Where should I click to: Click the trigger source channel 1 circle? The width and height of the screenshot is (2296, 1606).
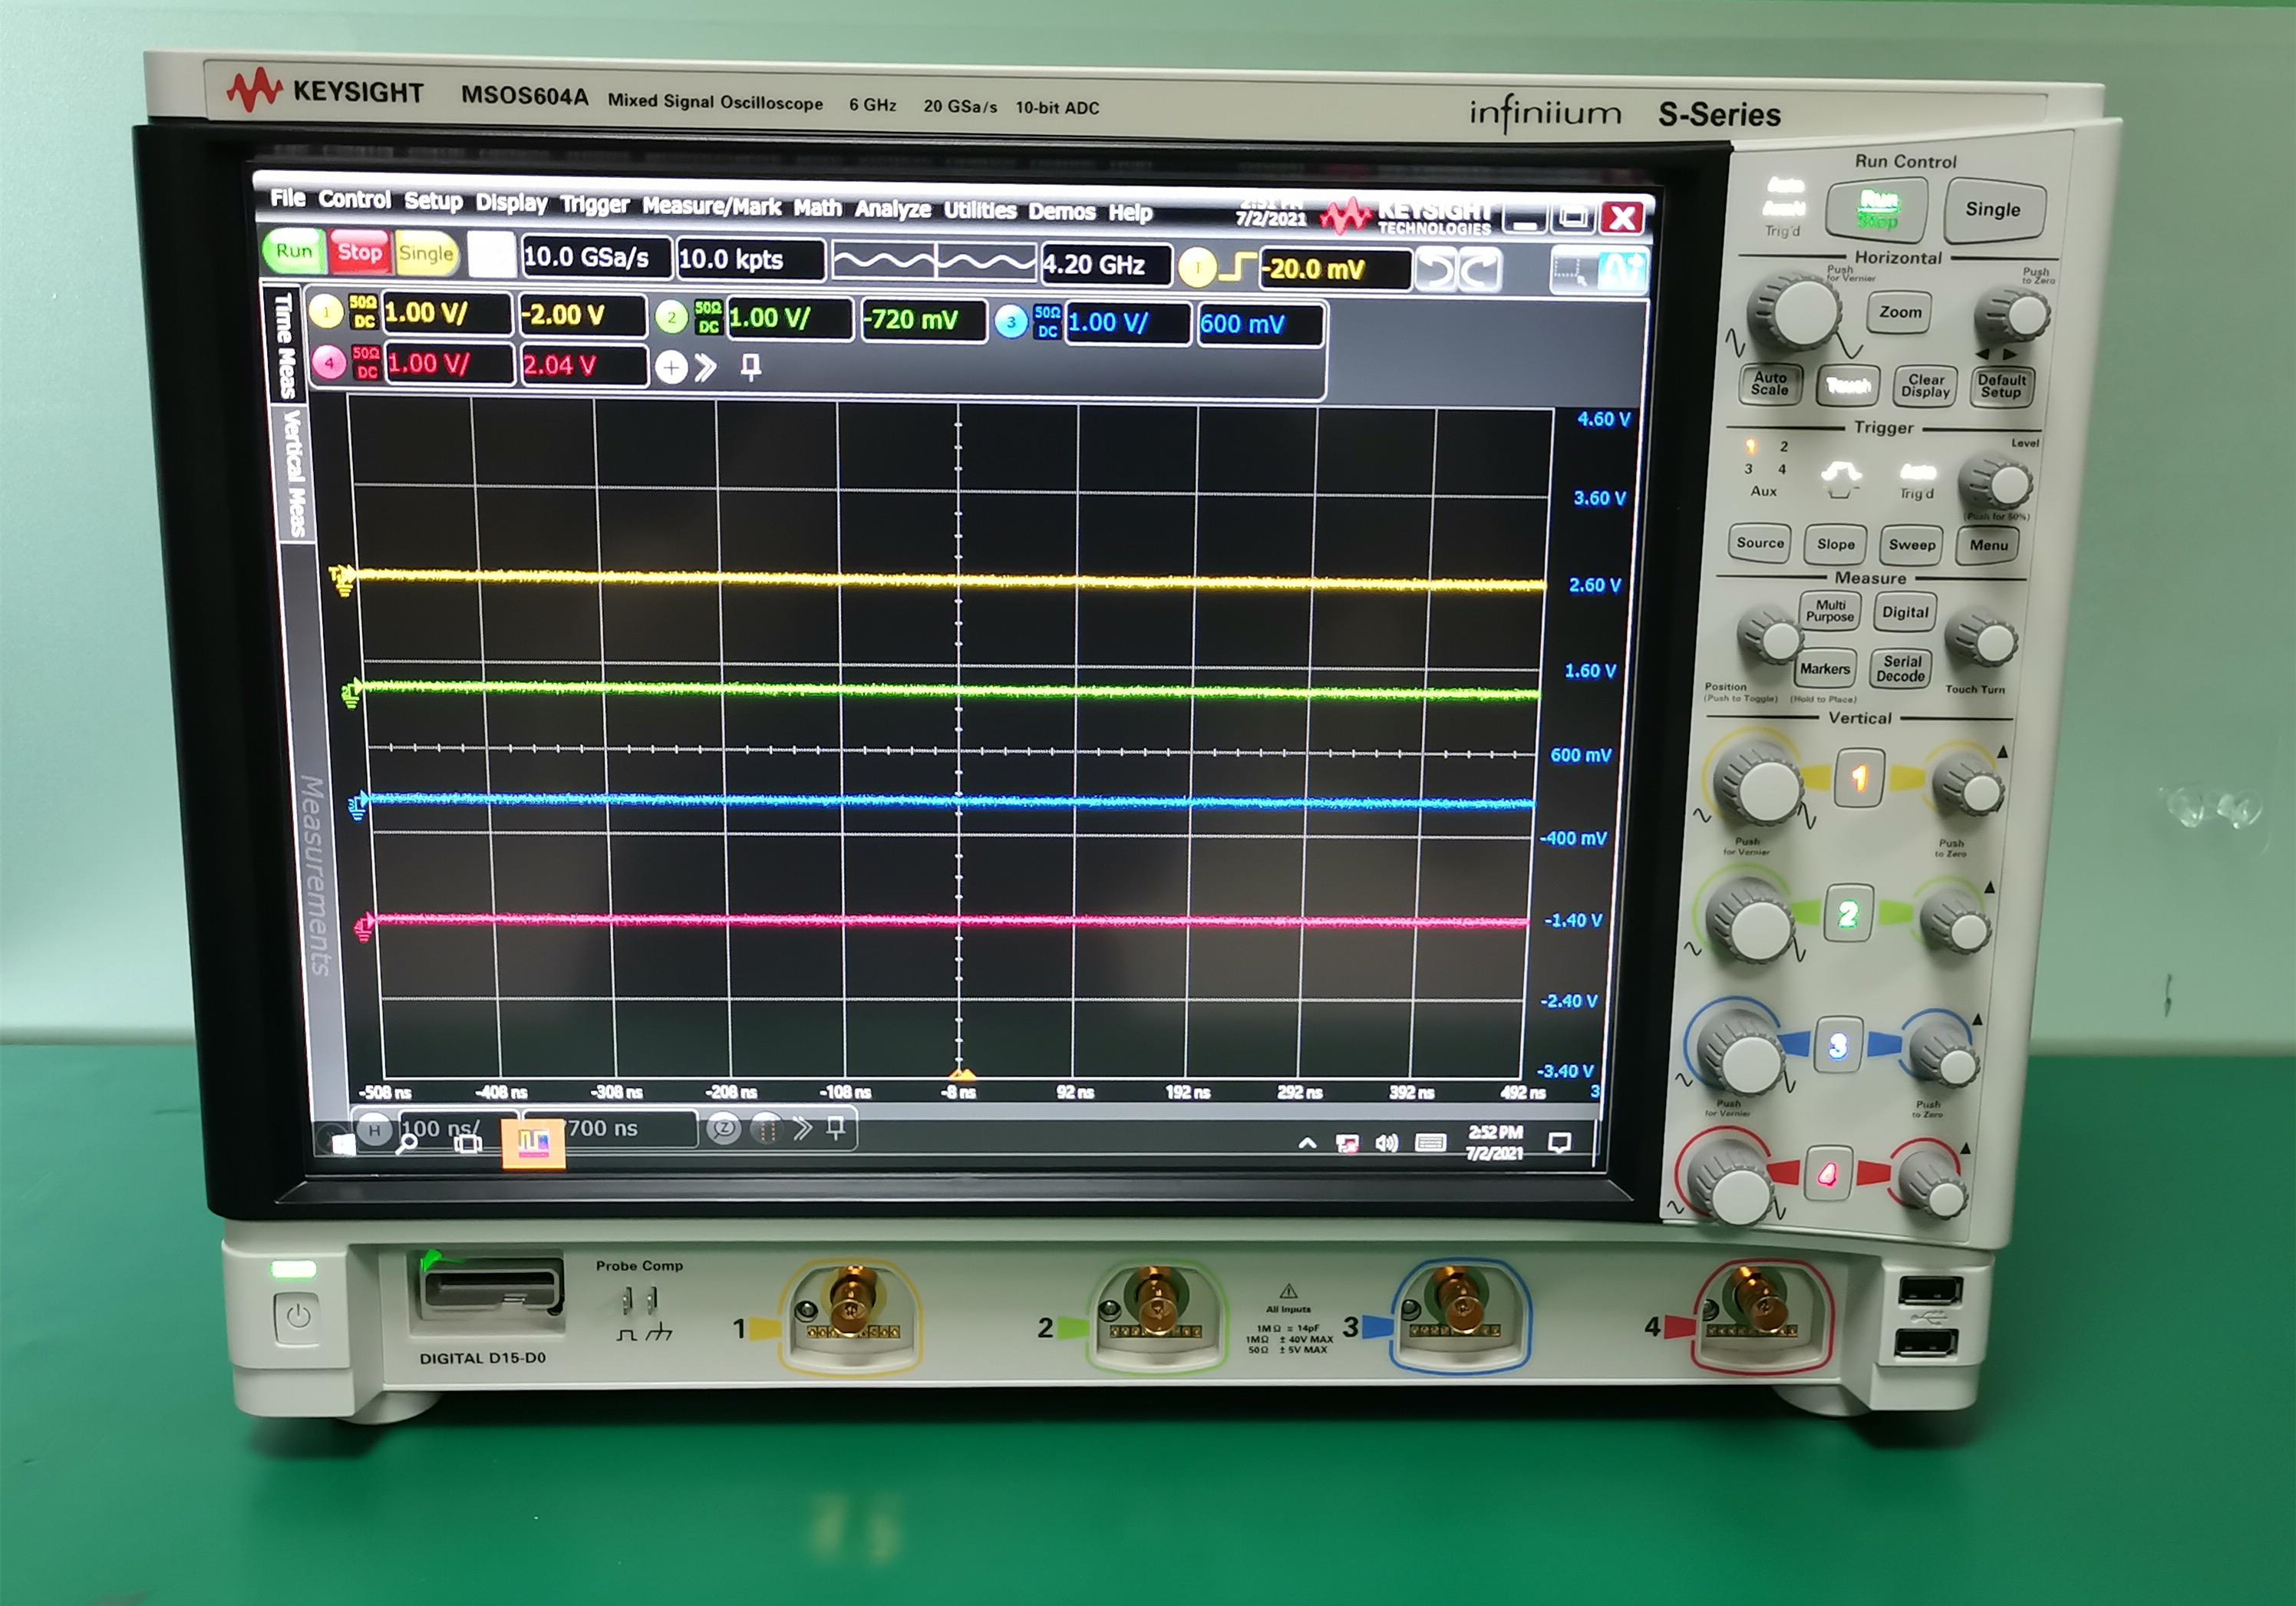[1197, 267]
